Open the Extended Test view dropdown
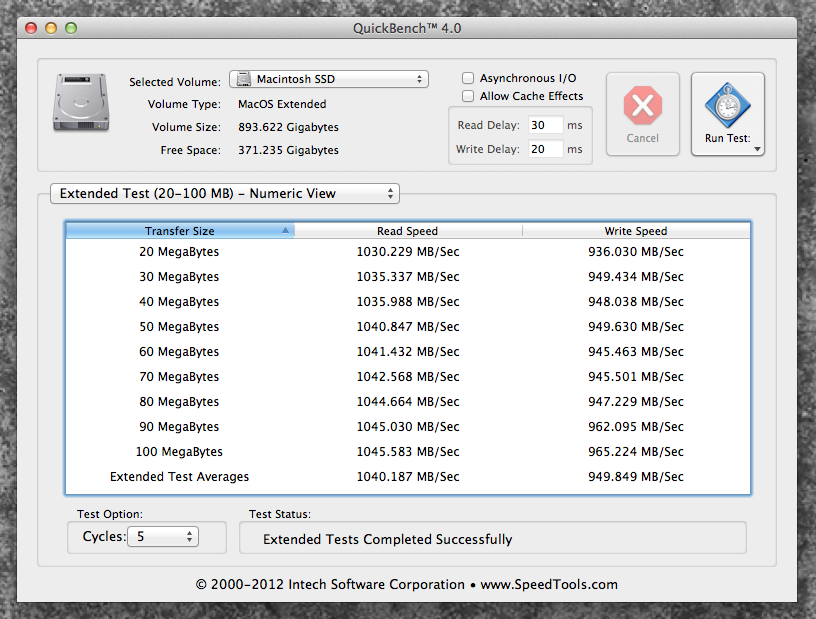 pos(225,194)
